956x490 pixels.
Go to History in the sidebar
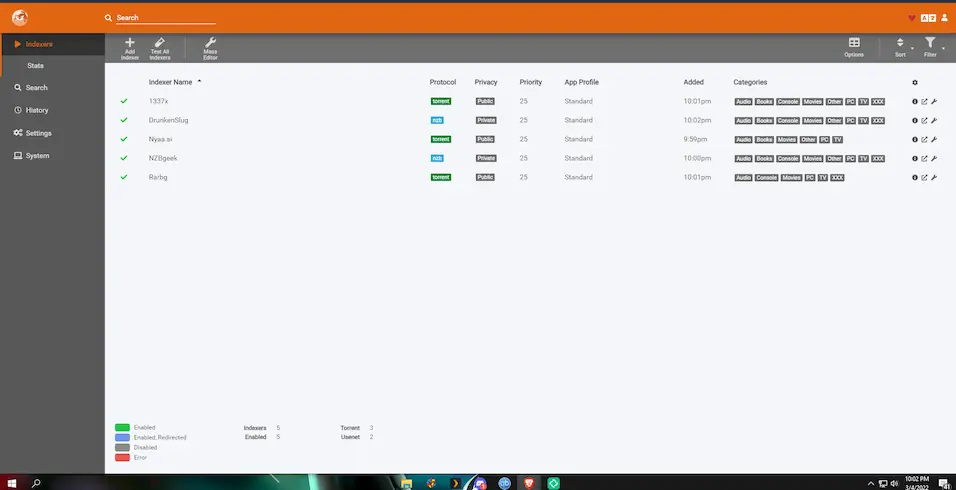tap(36, 110)
